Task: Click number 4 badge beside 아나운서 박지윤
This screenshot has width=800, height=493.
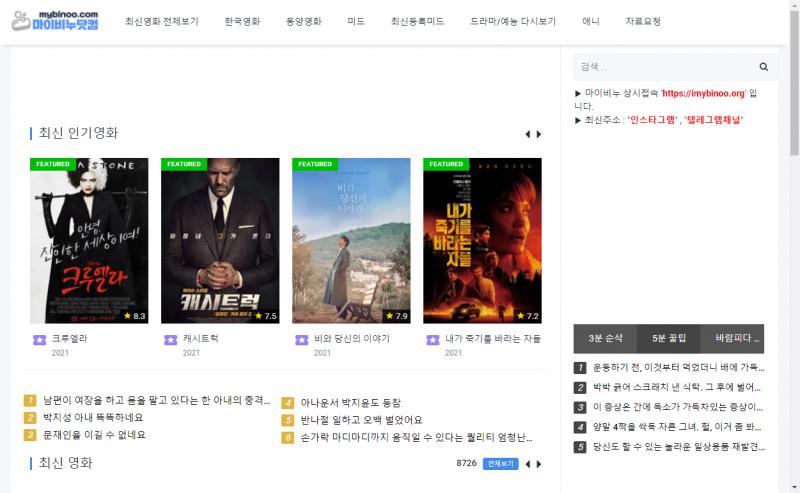Action: click(x=288, y=403)
